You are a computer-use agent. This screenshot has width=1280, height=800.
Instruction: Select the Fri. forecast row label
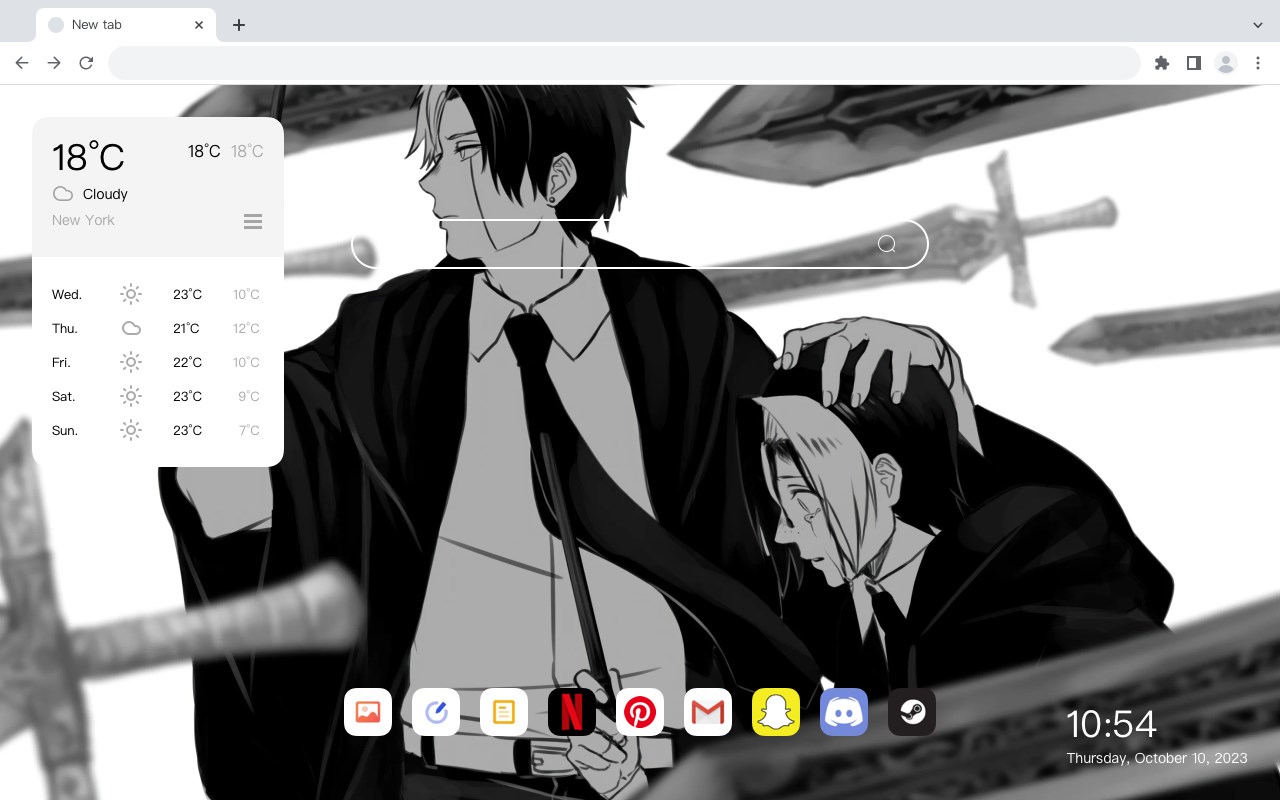click(61, 362)
